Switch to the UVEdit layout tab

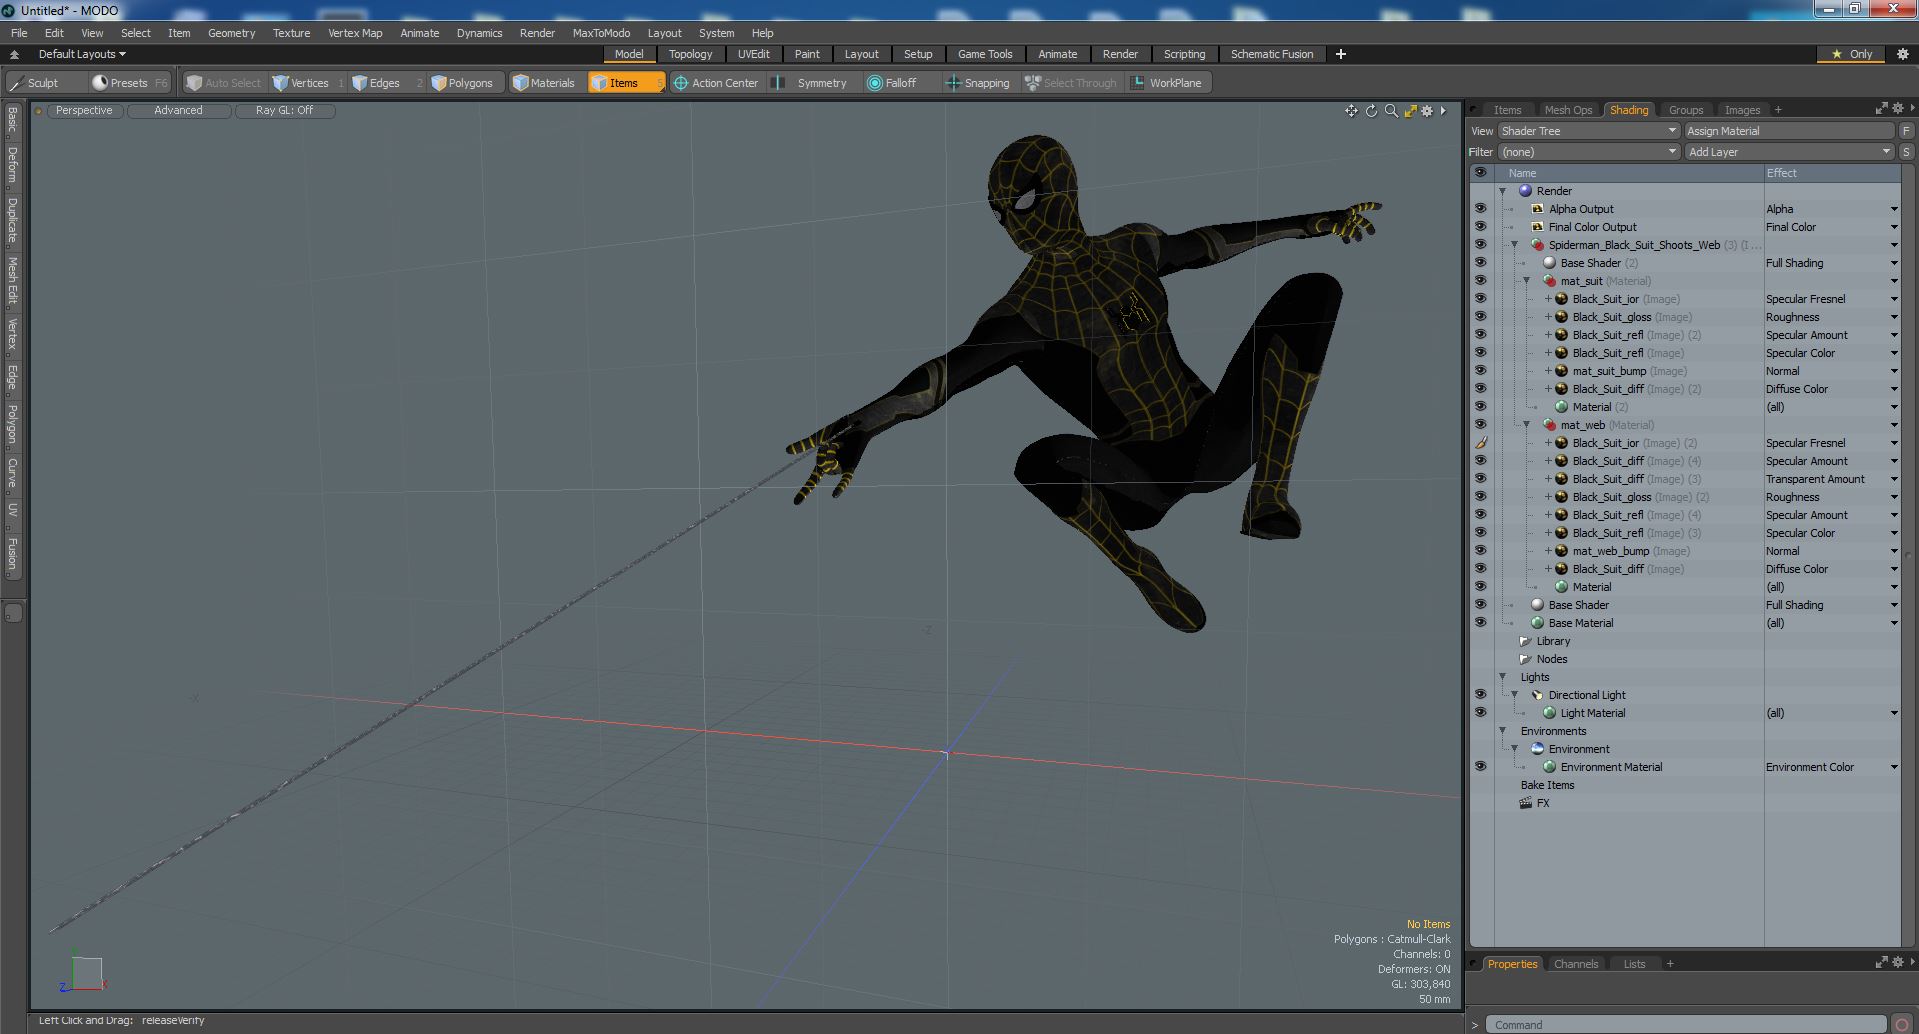753,54
